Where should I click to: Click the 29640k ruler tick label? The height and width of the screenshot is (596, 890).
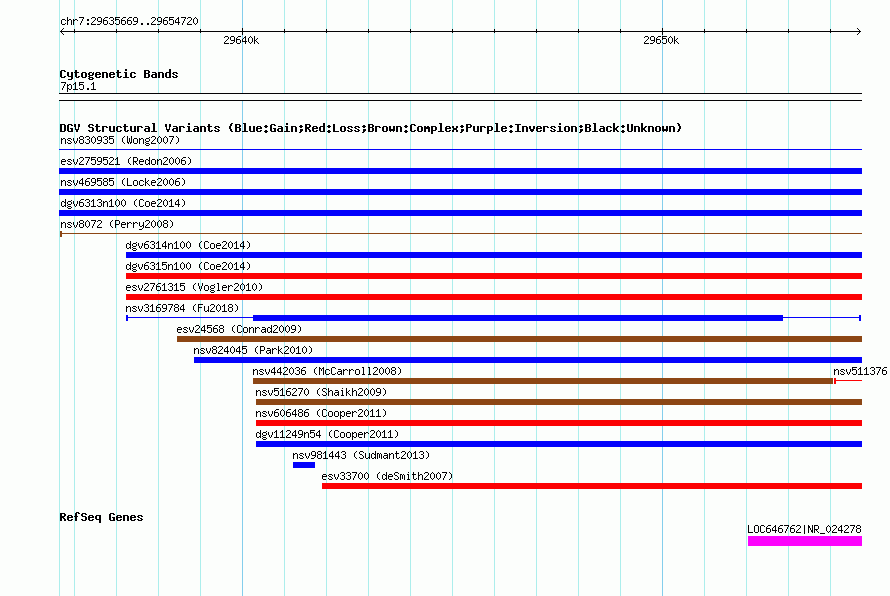[x=241, y=40]
